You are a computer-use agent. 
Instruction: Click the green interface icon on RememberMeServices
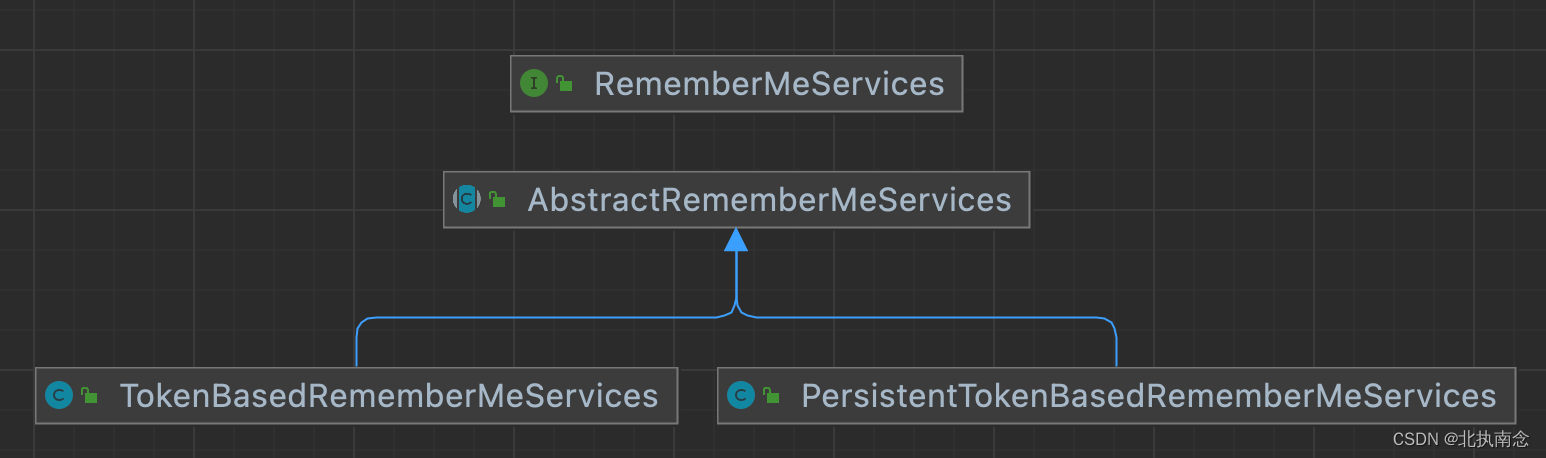pyautogui.click(x=534, y=84)
